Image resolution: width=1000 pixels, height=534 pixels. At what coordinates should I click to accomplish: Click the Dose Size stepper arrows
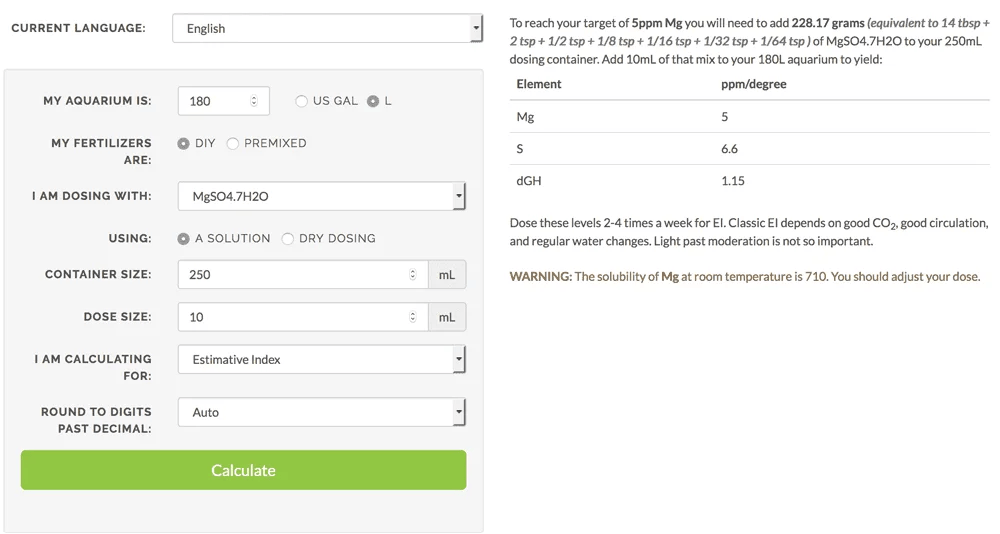[x=413, y=317]
